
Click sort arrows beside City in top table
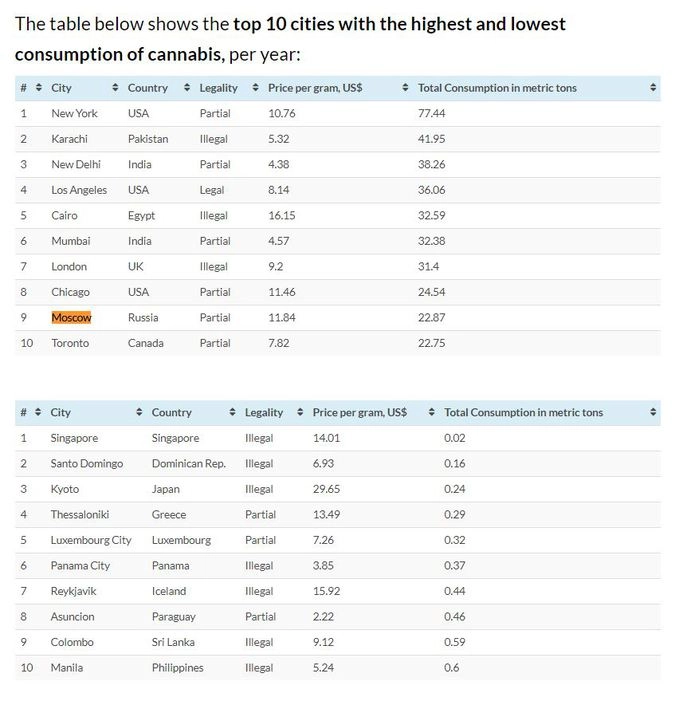116,88
